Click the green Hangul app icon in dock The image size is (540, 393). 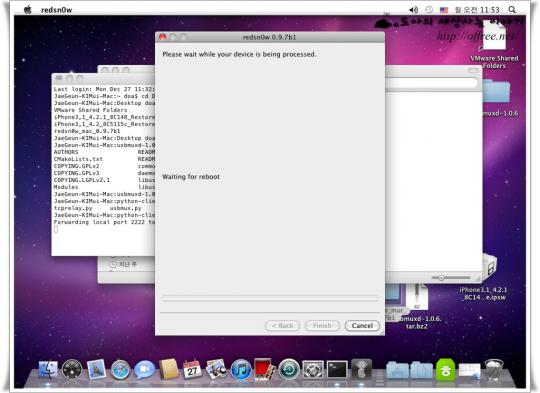coord(446,370)
